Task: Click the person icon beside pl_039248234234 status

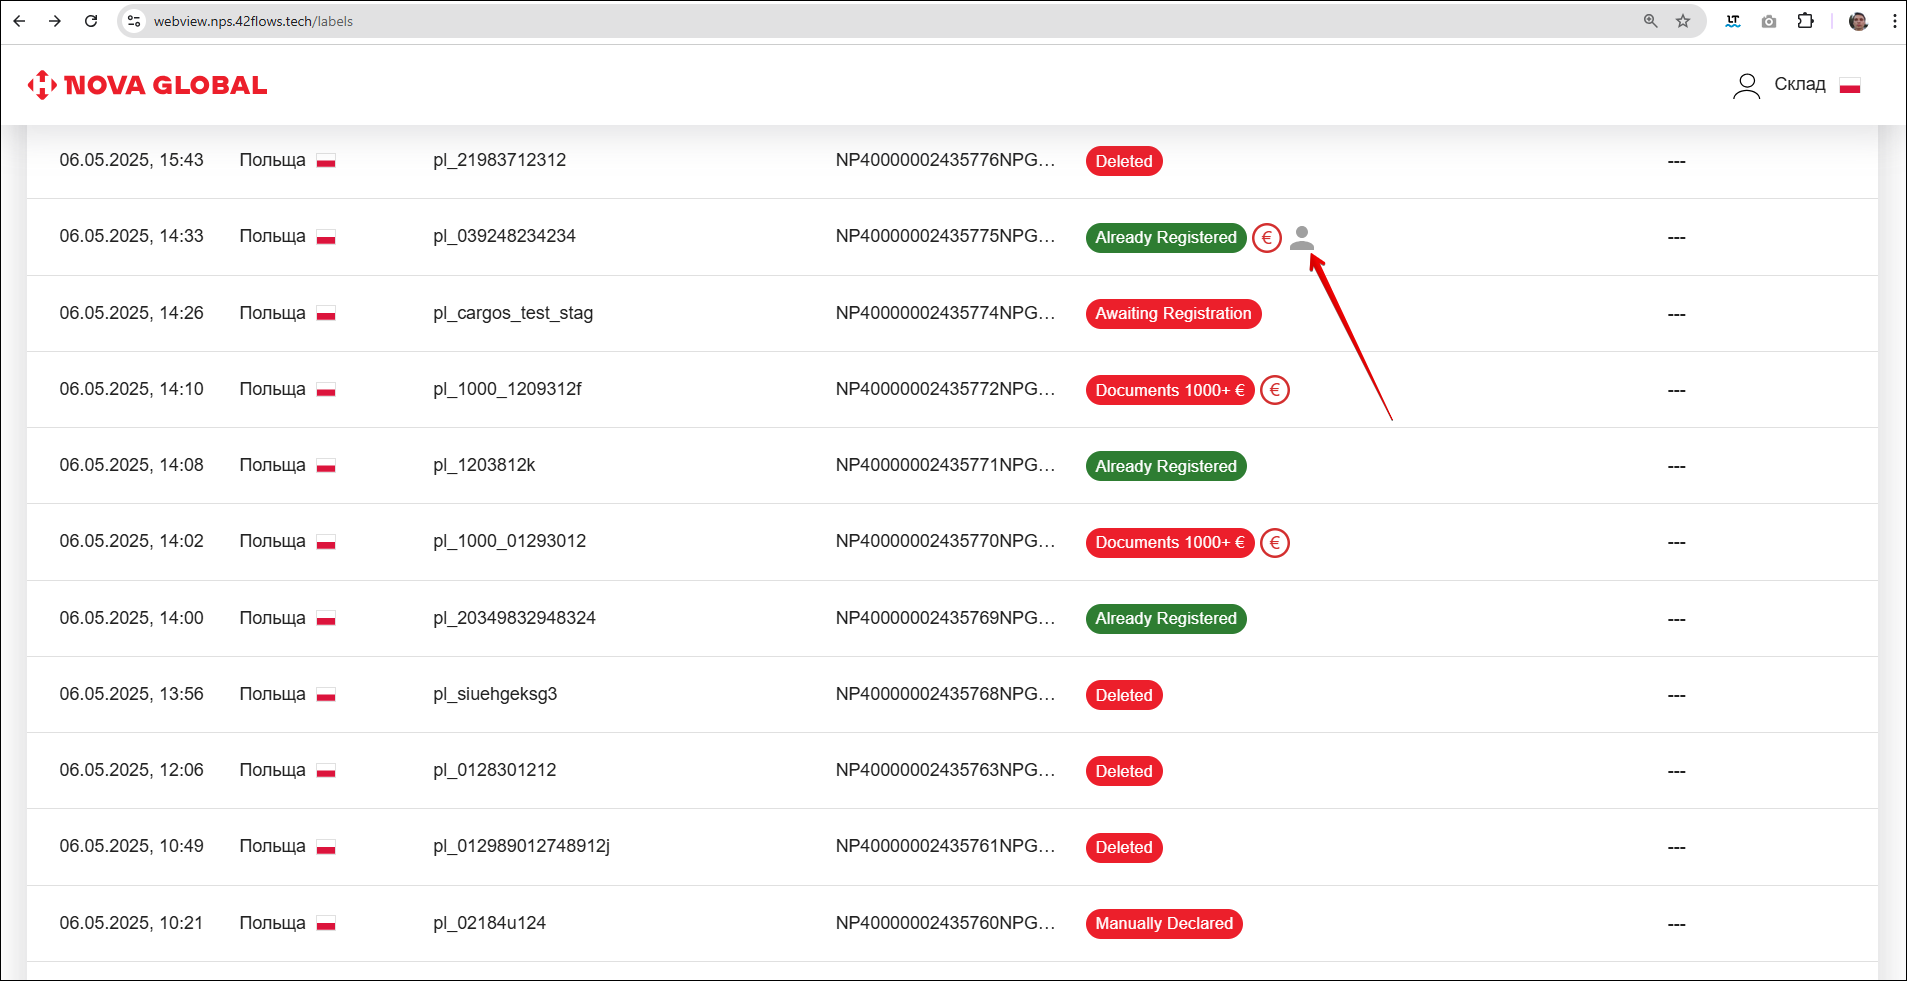Action: pos(1301,237)
